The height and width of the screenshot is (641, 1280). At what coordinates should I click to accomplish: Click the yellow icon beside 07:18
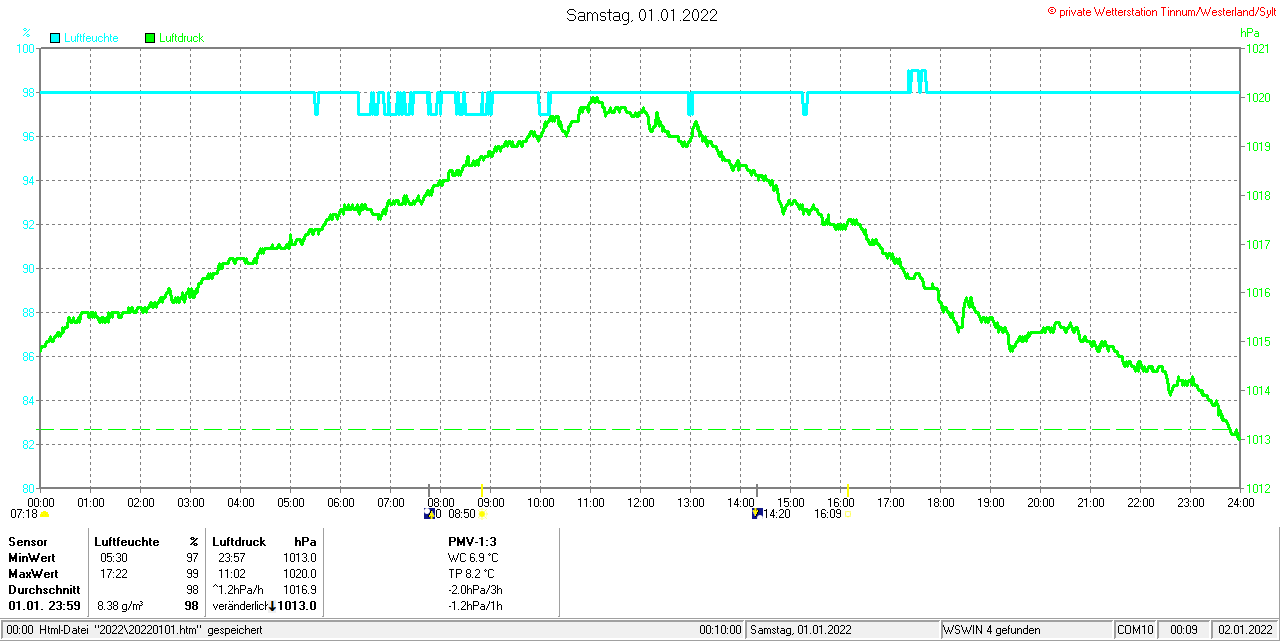(44, 514)
